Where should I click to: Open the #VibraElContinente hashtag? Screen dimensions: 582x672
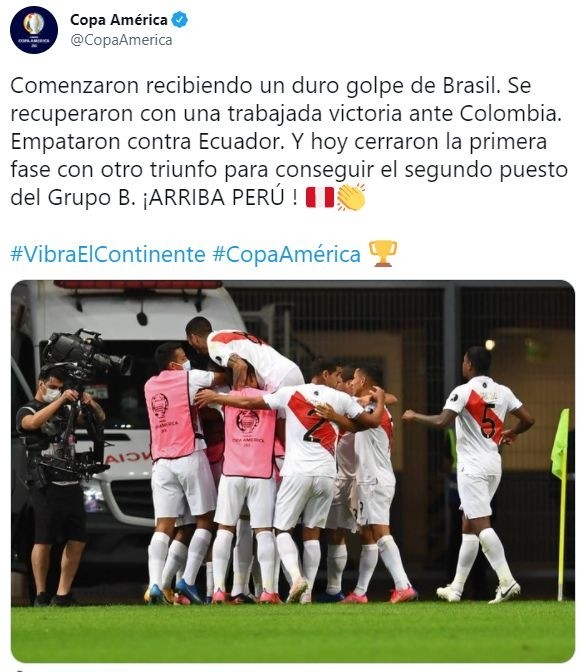108,254
